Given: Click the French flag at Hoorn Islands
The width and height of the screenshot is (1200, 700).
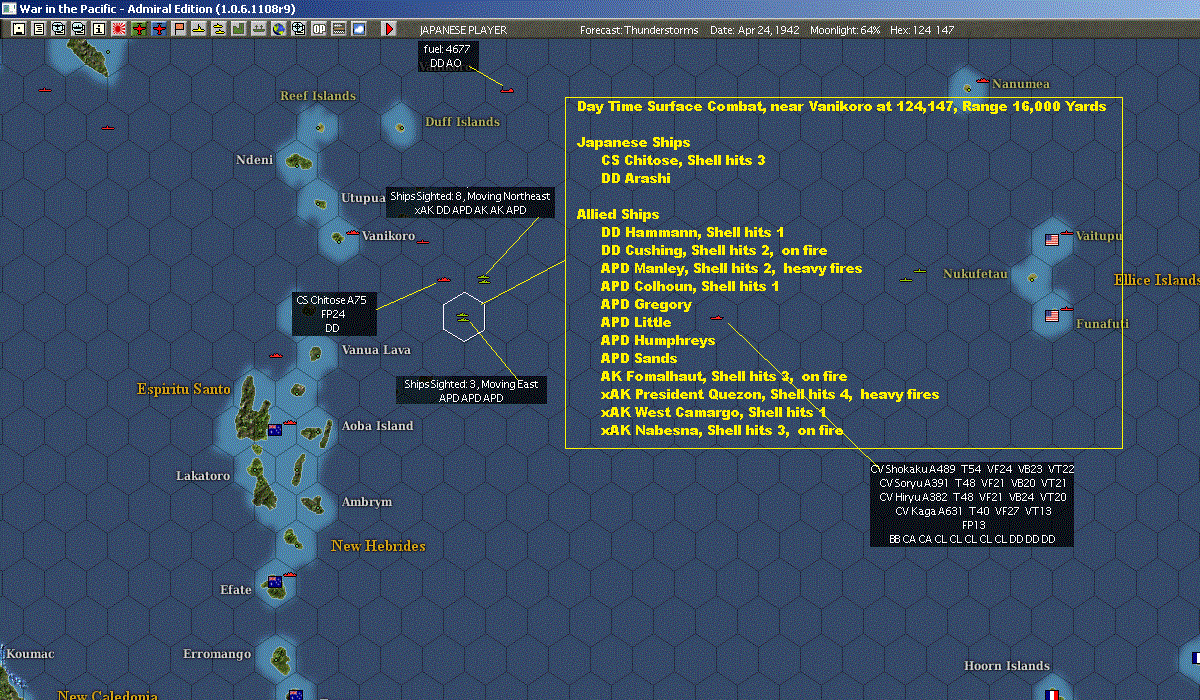Looking at the screenshot, I should 1052,695.
